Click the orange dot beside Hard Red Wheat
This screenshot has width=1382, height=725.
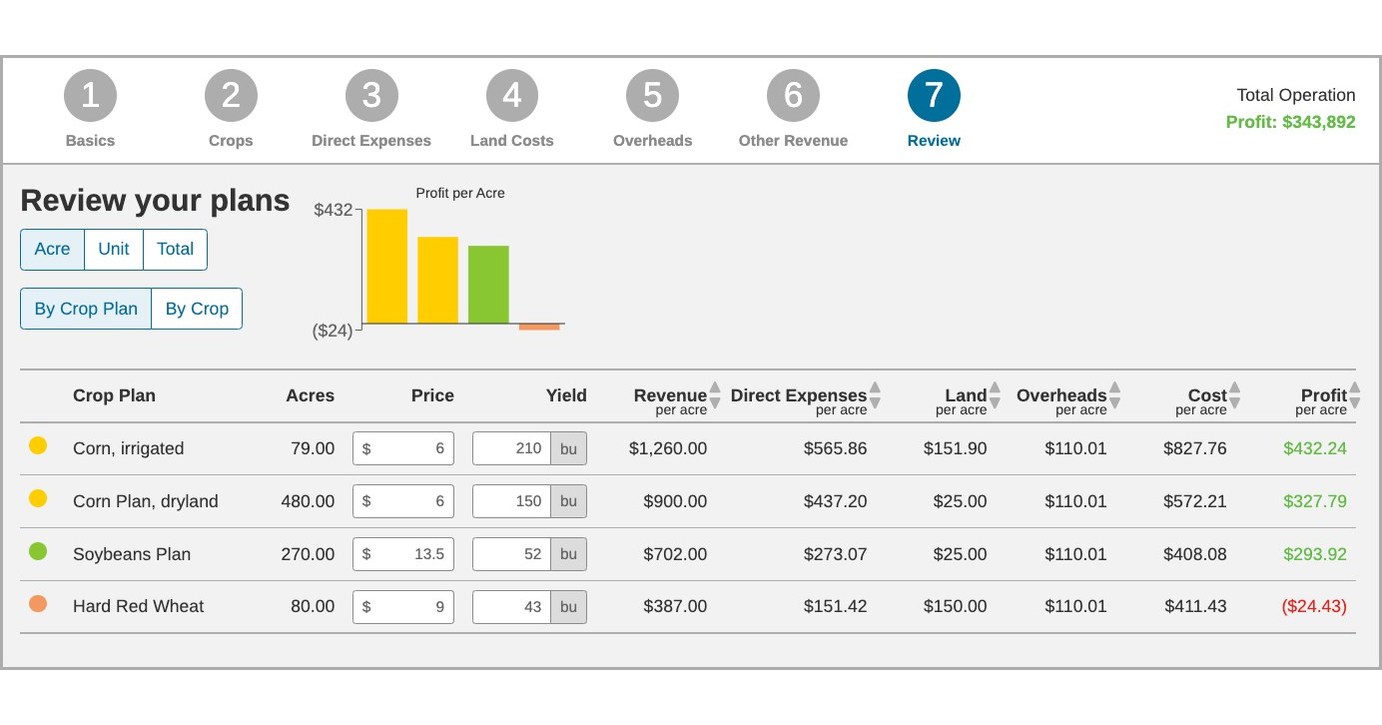[x=38, y=604]
